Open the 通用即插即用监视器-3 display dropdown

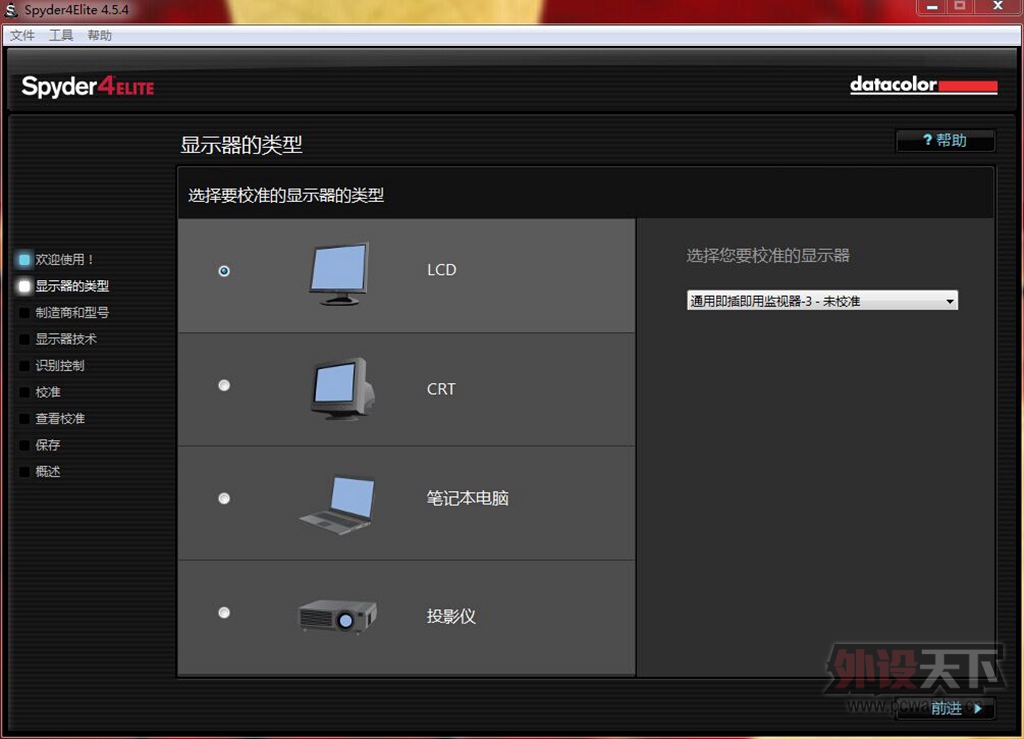pyautogui.click(x=822, y=301)
